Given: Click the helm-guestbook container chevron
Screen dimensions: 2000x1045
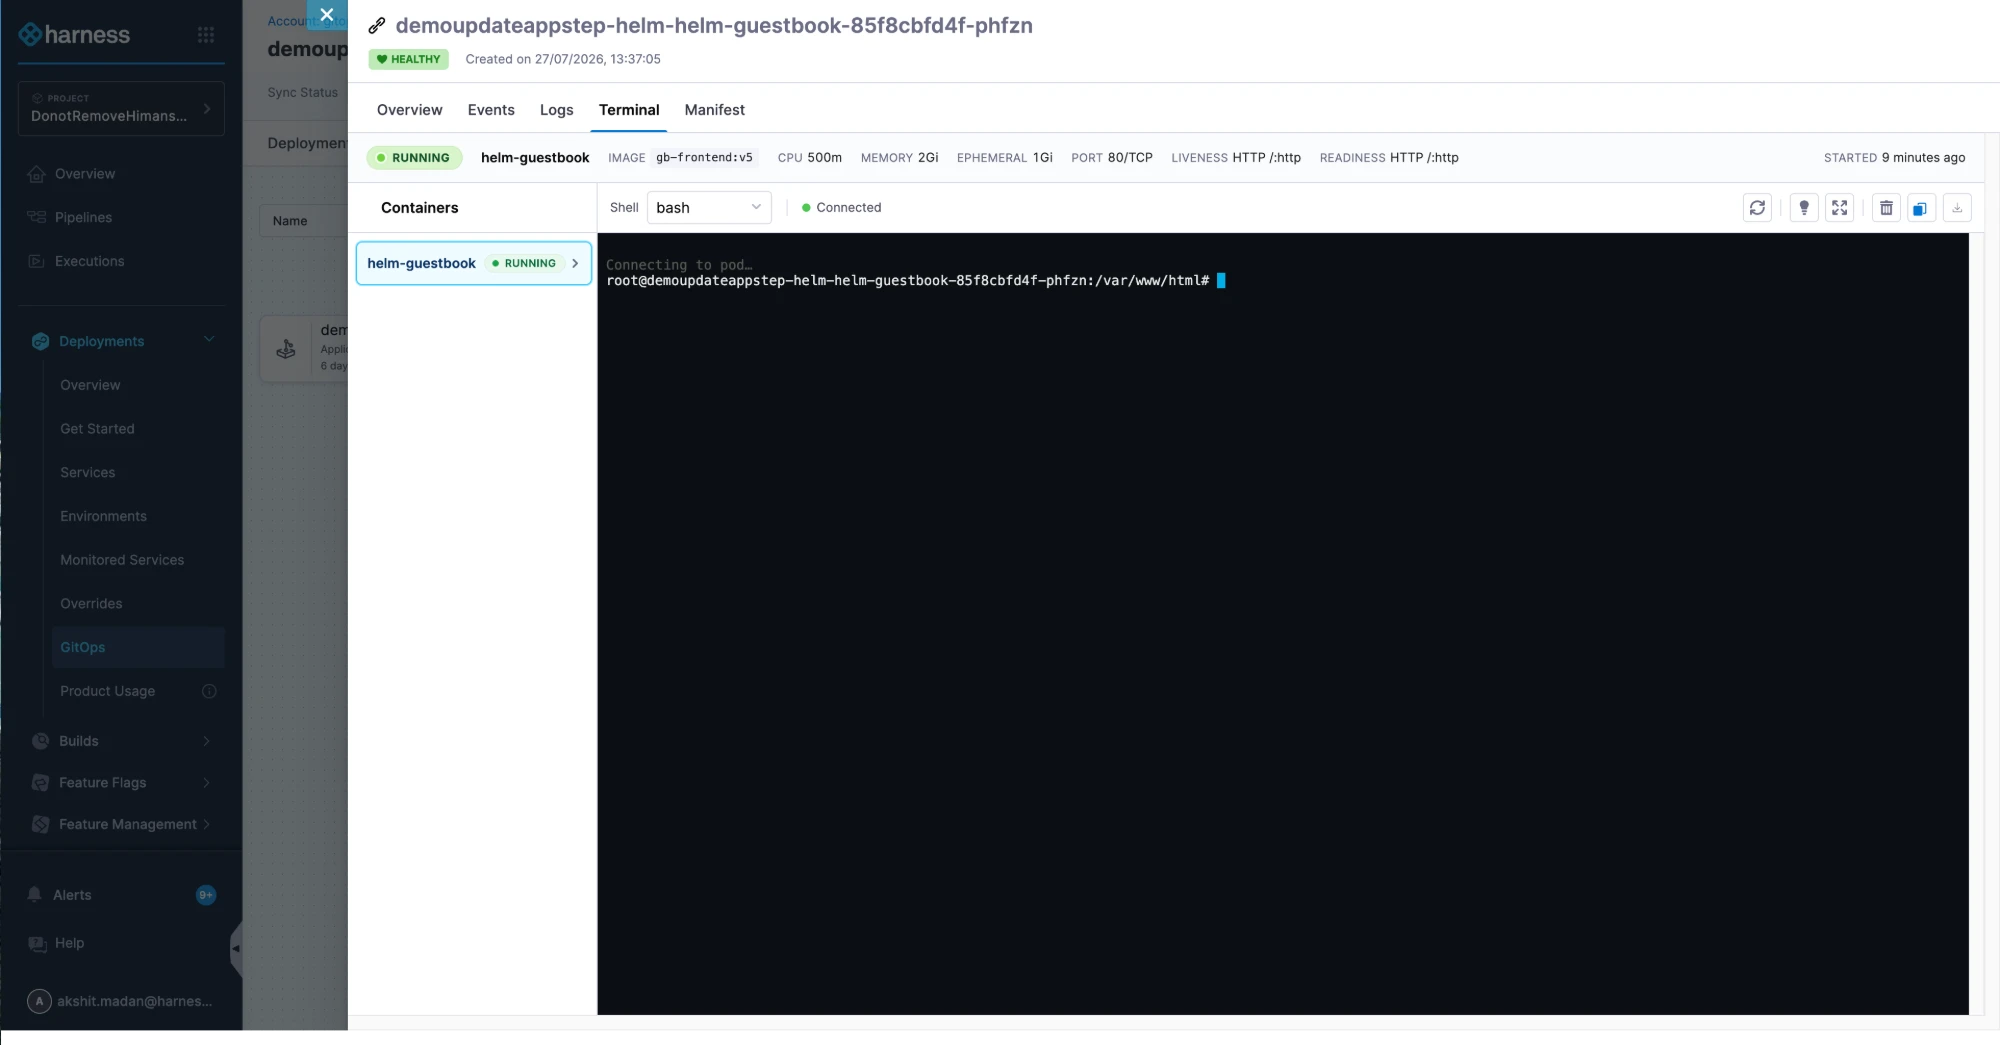Looking at the screenshot, I should tap(575, 264).
